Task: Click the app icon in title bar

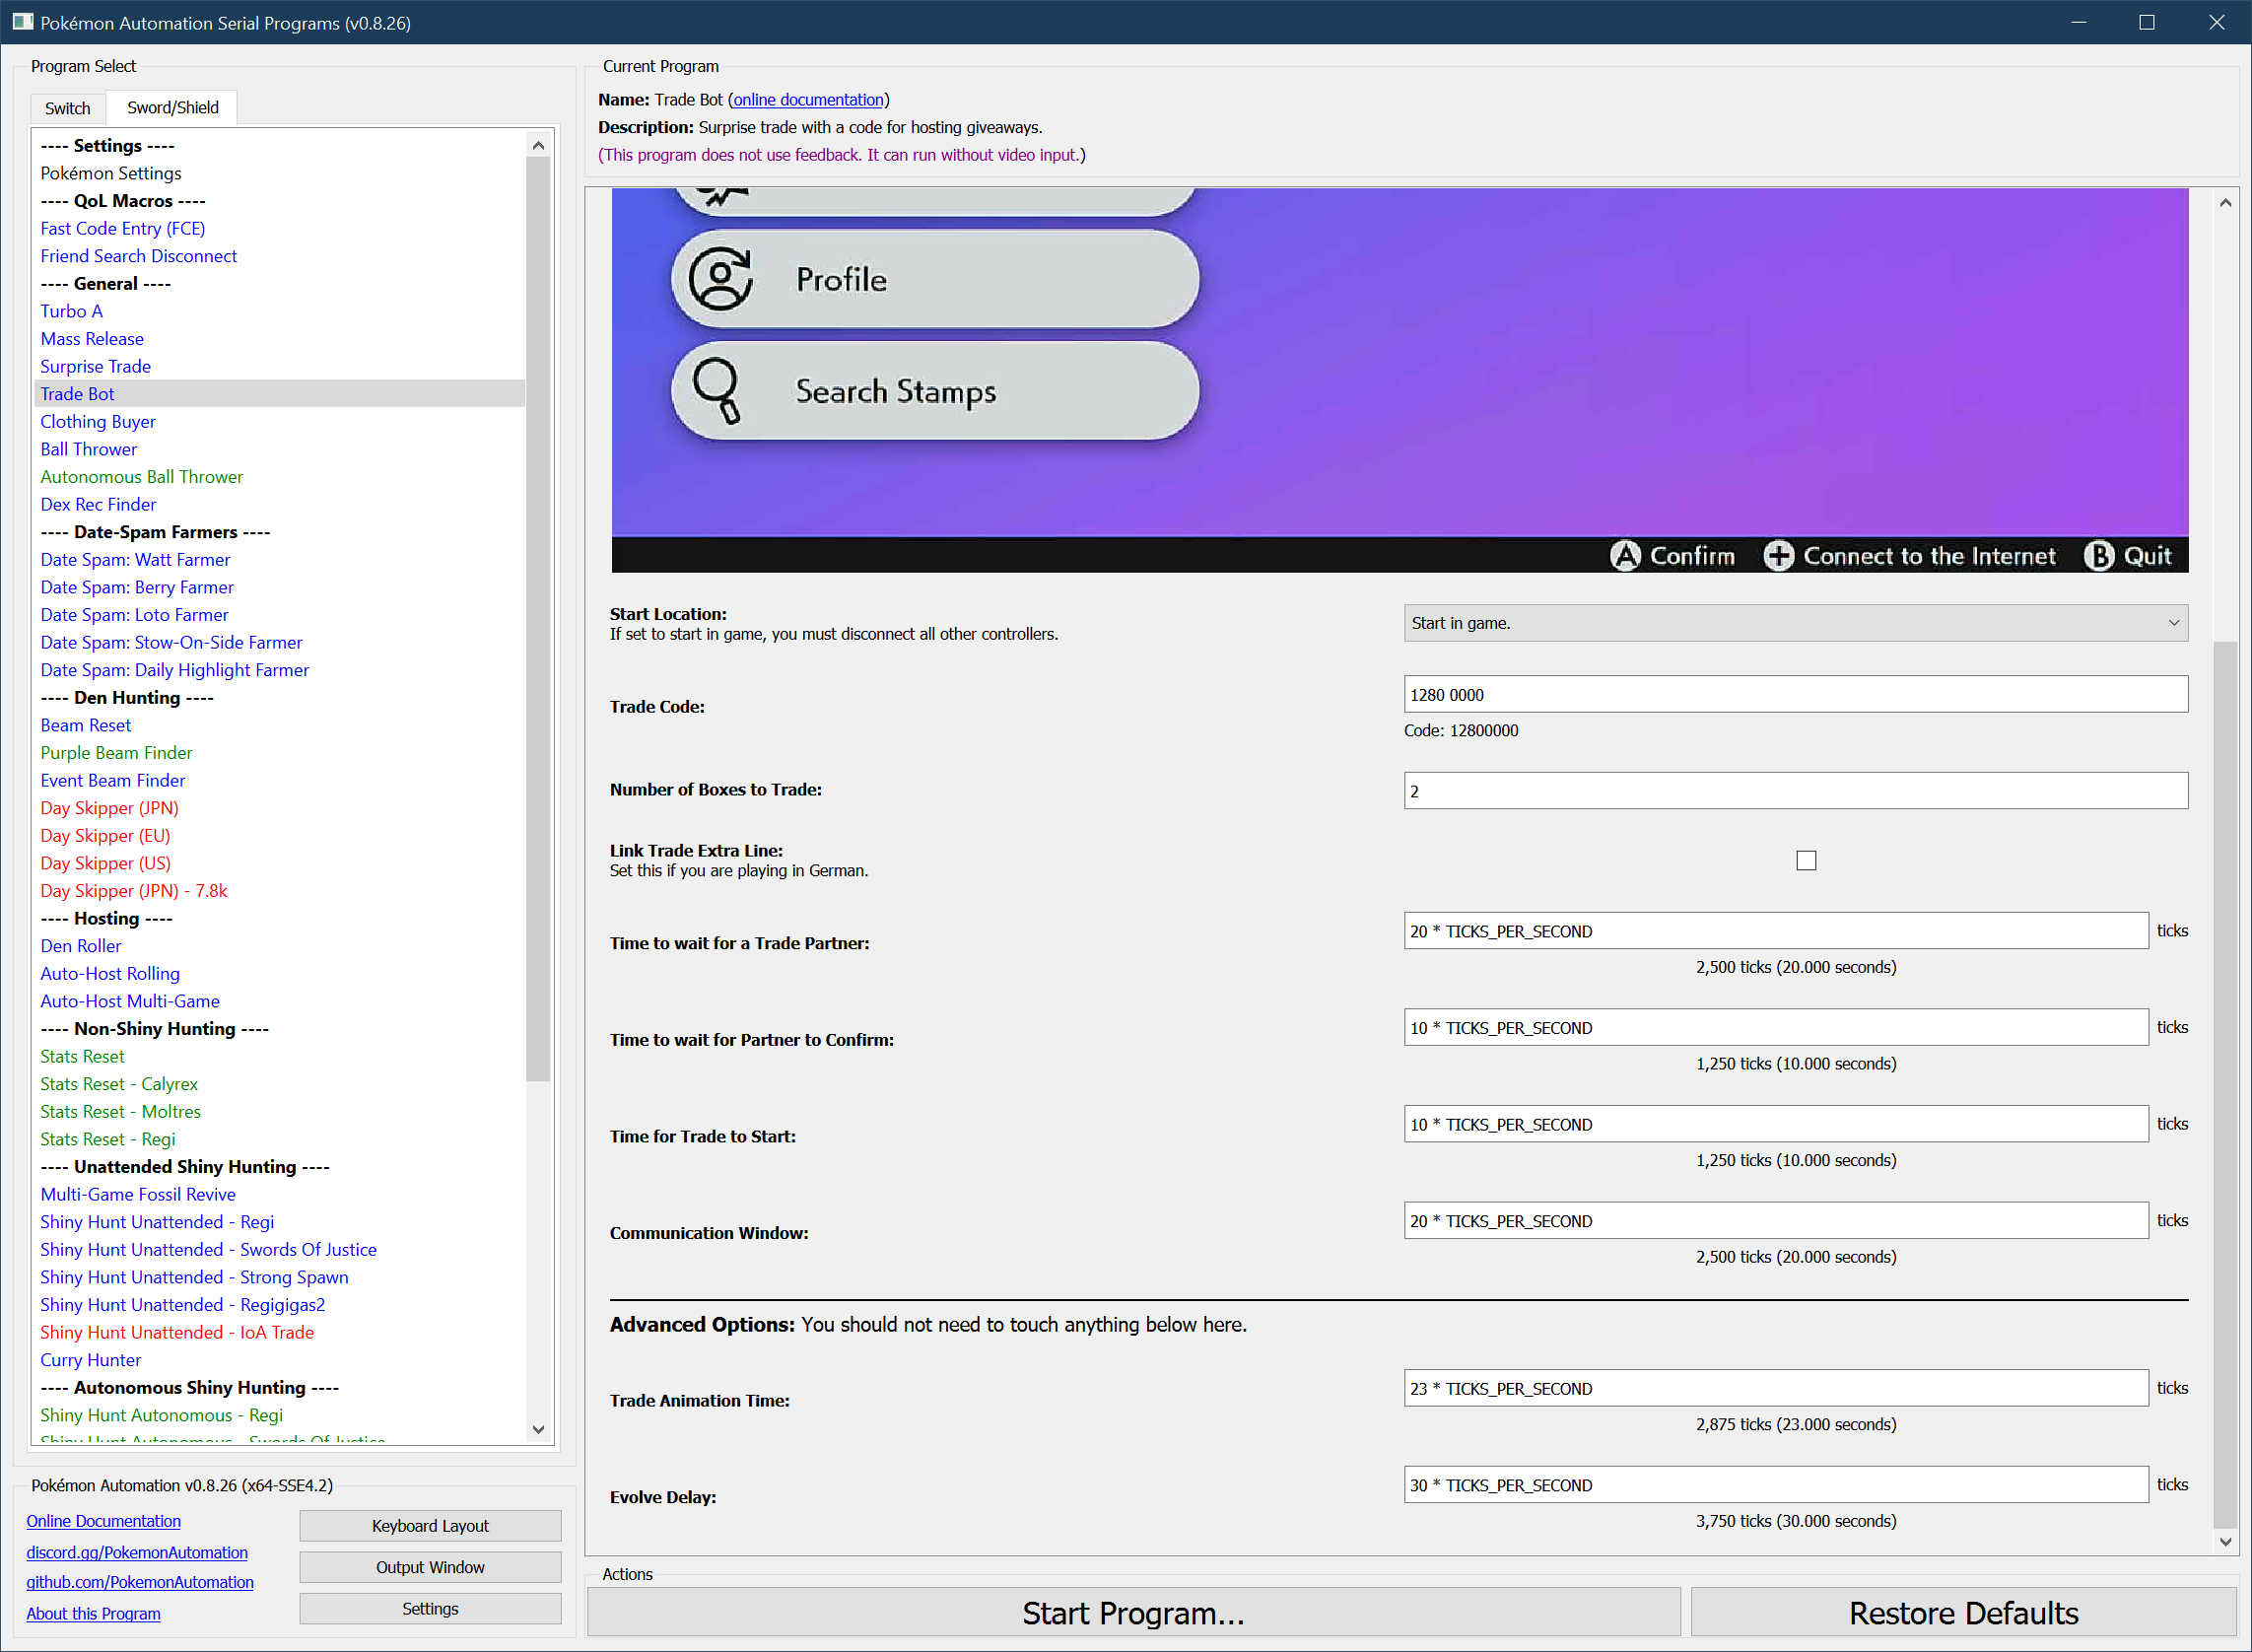Action: [22, 22]
